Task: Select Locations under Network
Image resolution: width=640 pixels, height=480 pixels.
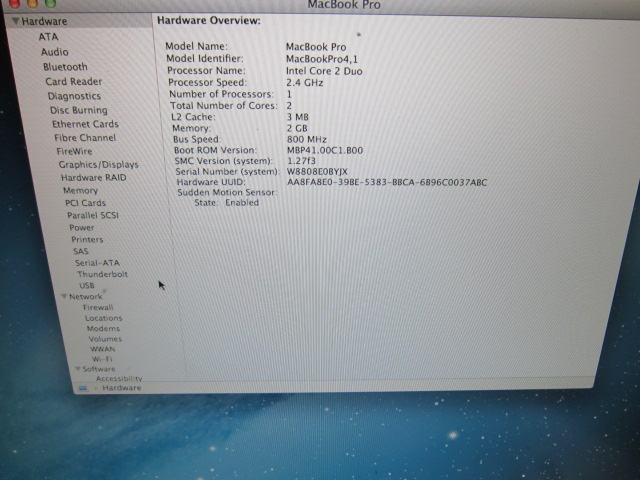Action: (104, 318)
